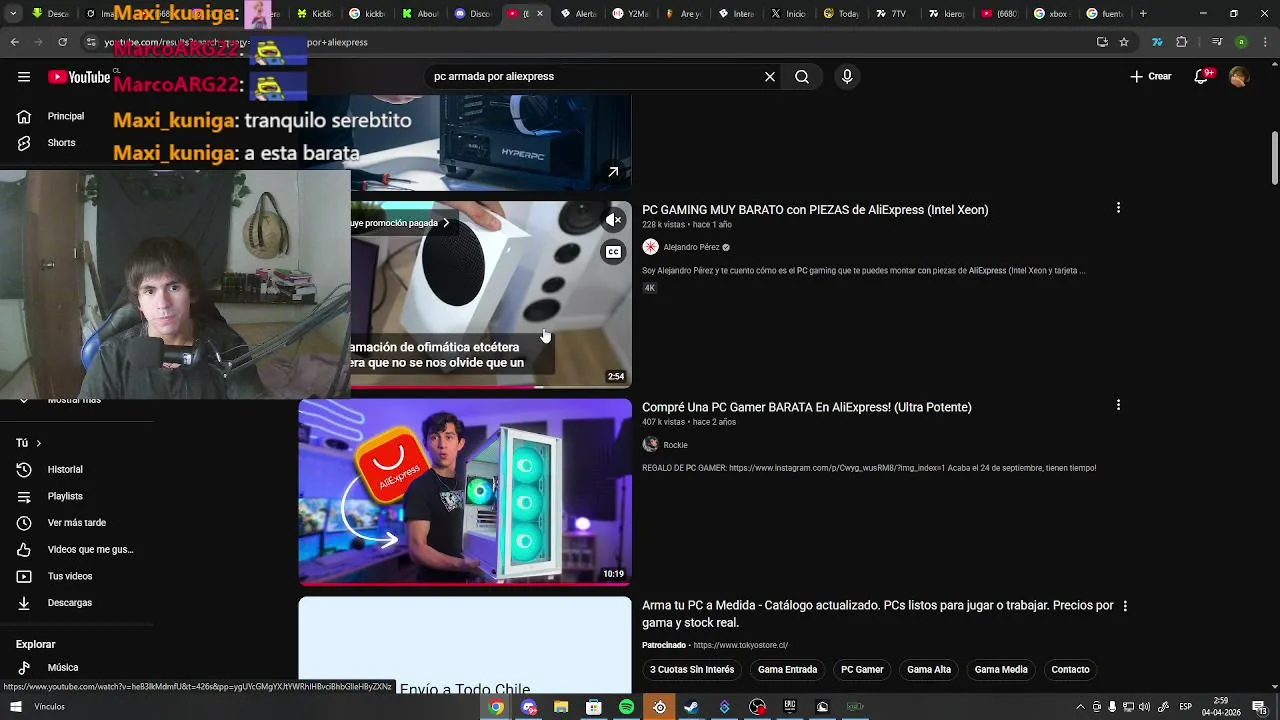This screenshot has width=1280, height=720.
Task: Open ad options three-dot menu
Action: click(1125, 606)
